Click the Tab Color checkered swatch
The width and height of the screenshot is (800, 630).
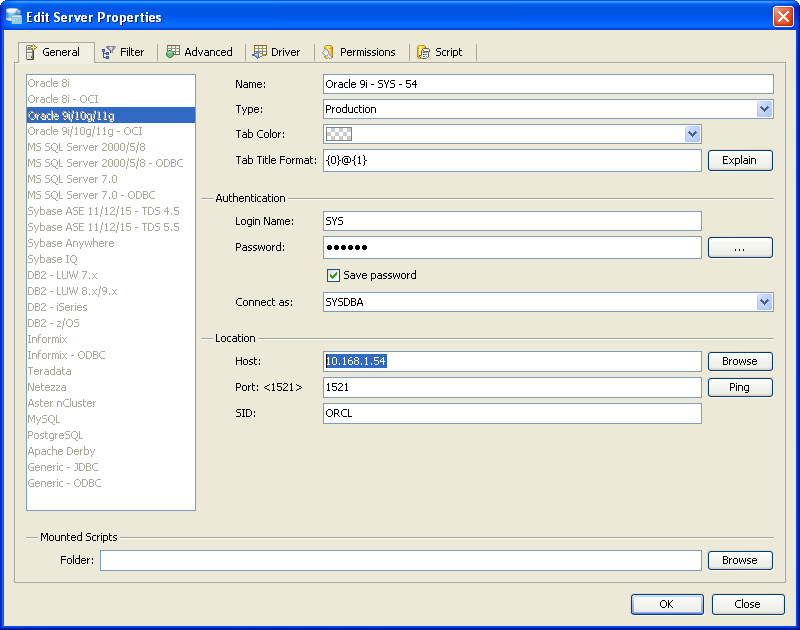pos(339,134)
